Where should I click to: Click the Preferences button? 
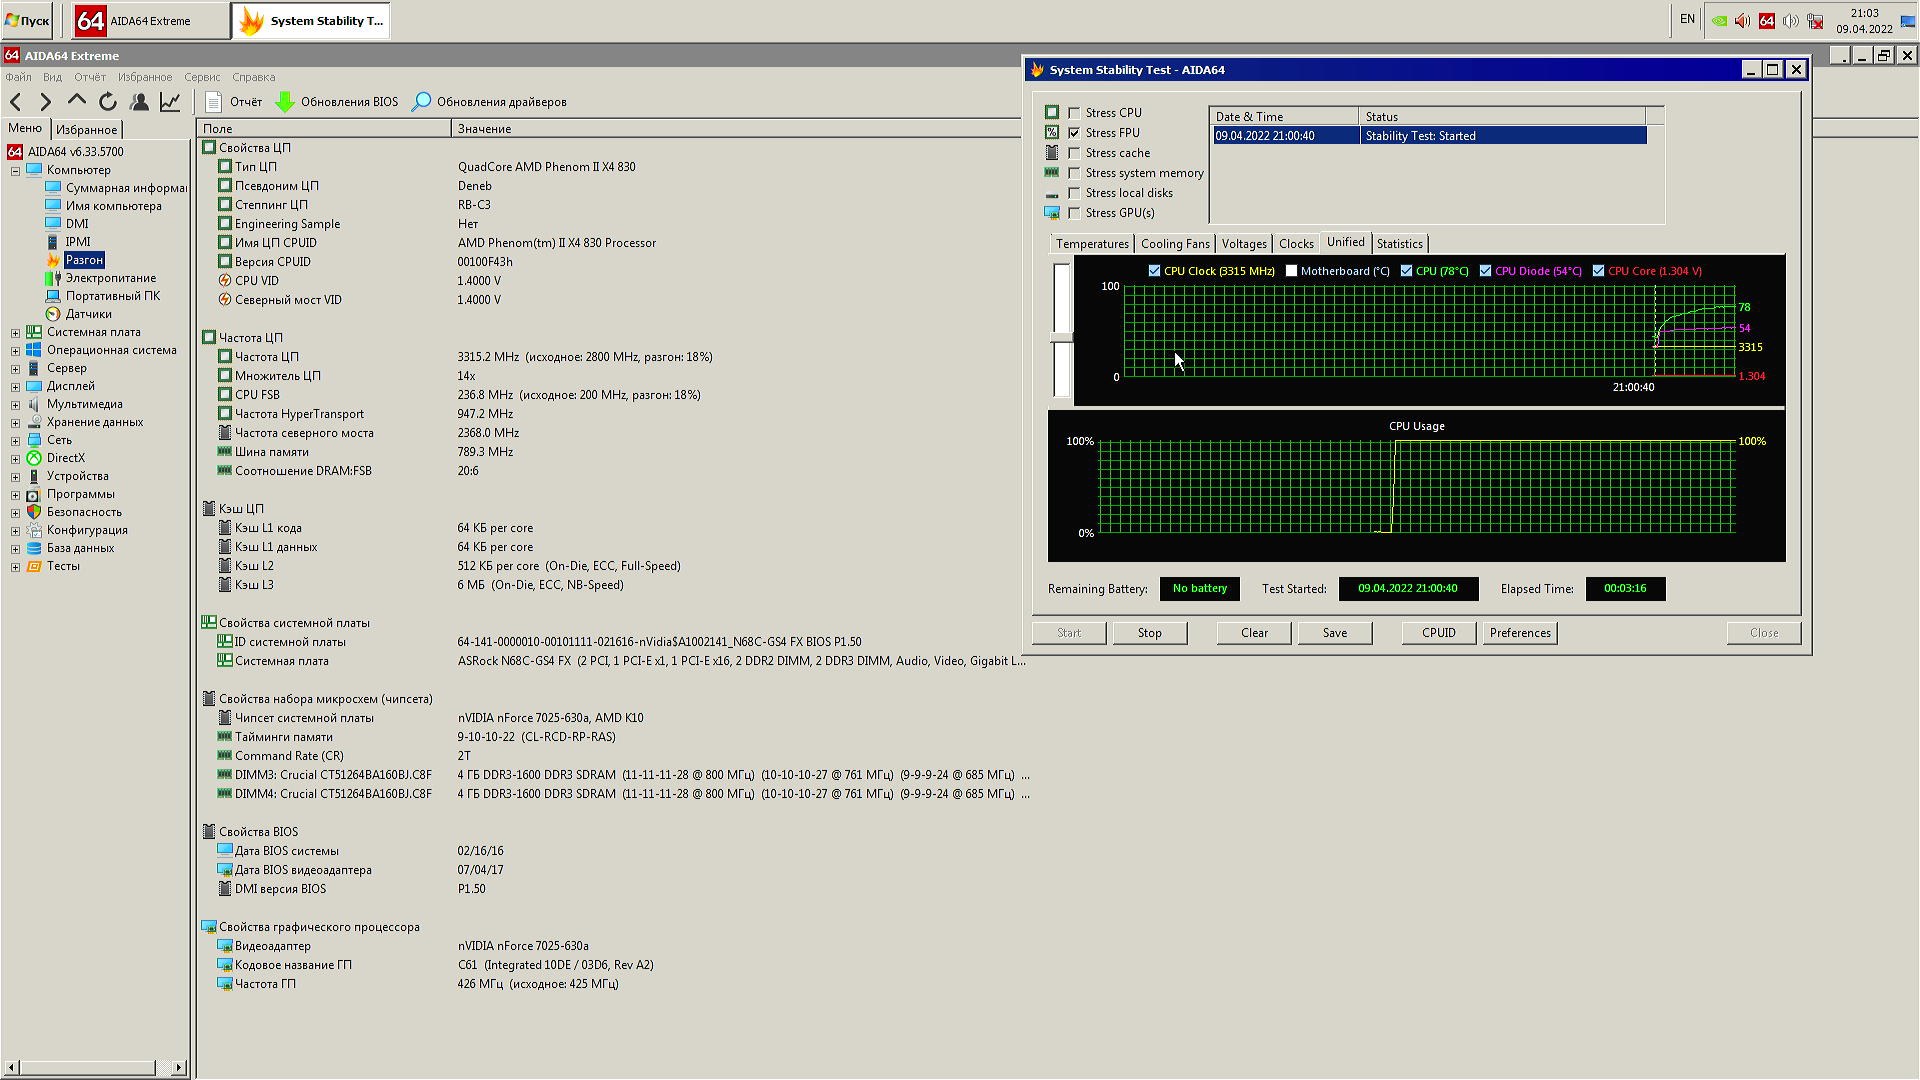(1519, 633)
